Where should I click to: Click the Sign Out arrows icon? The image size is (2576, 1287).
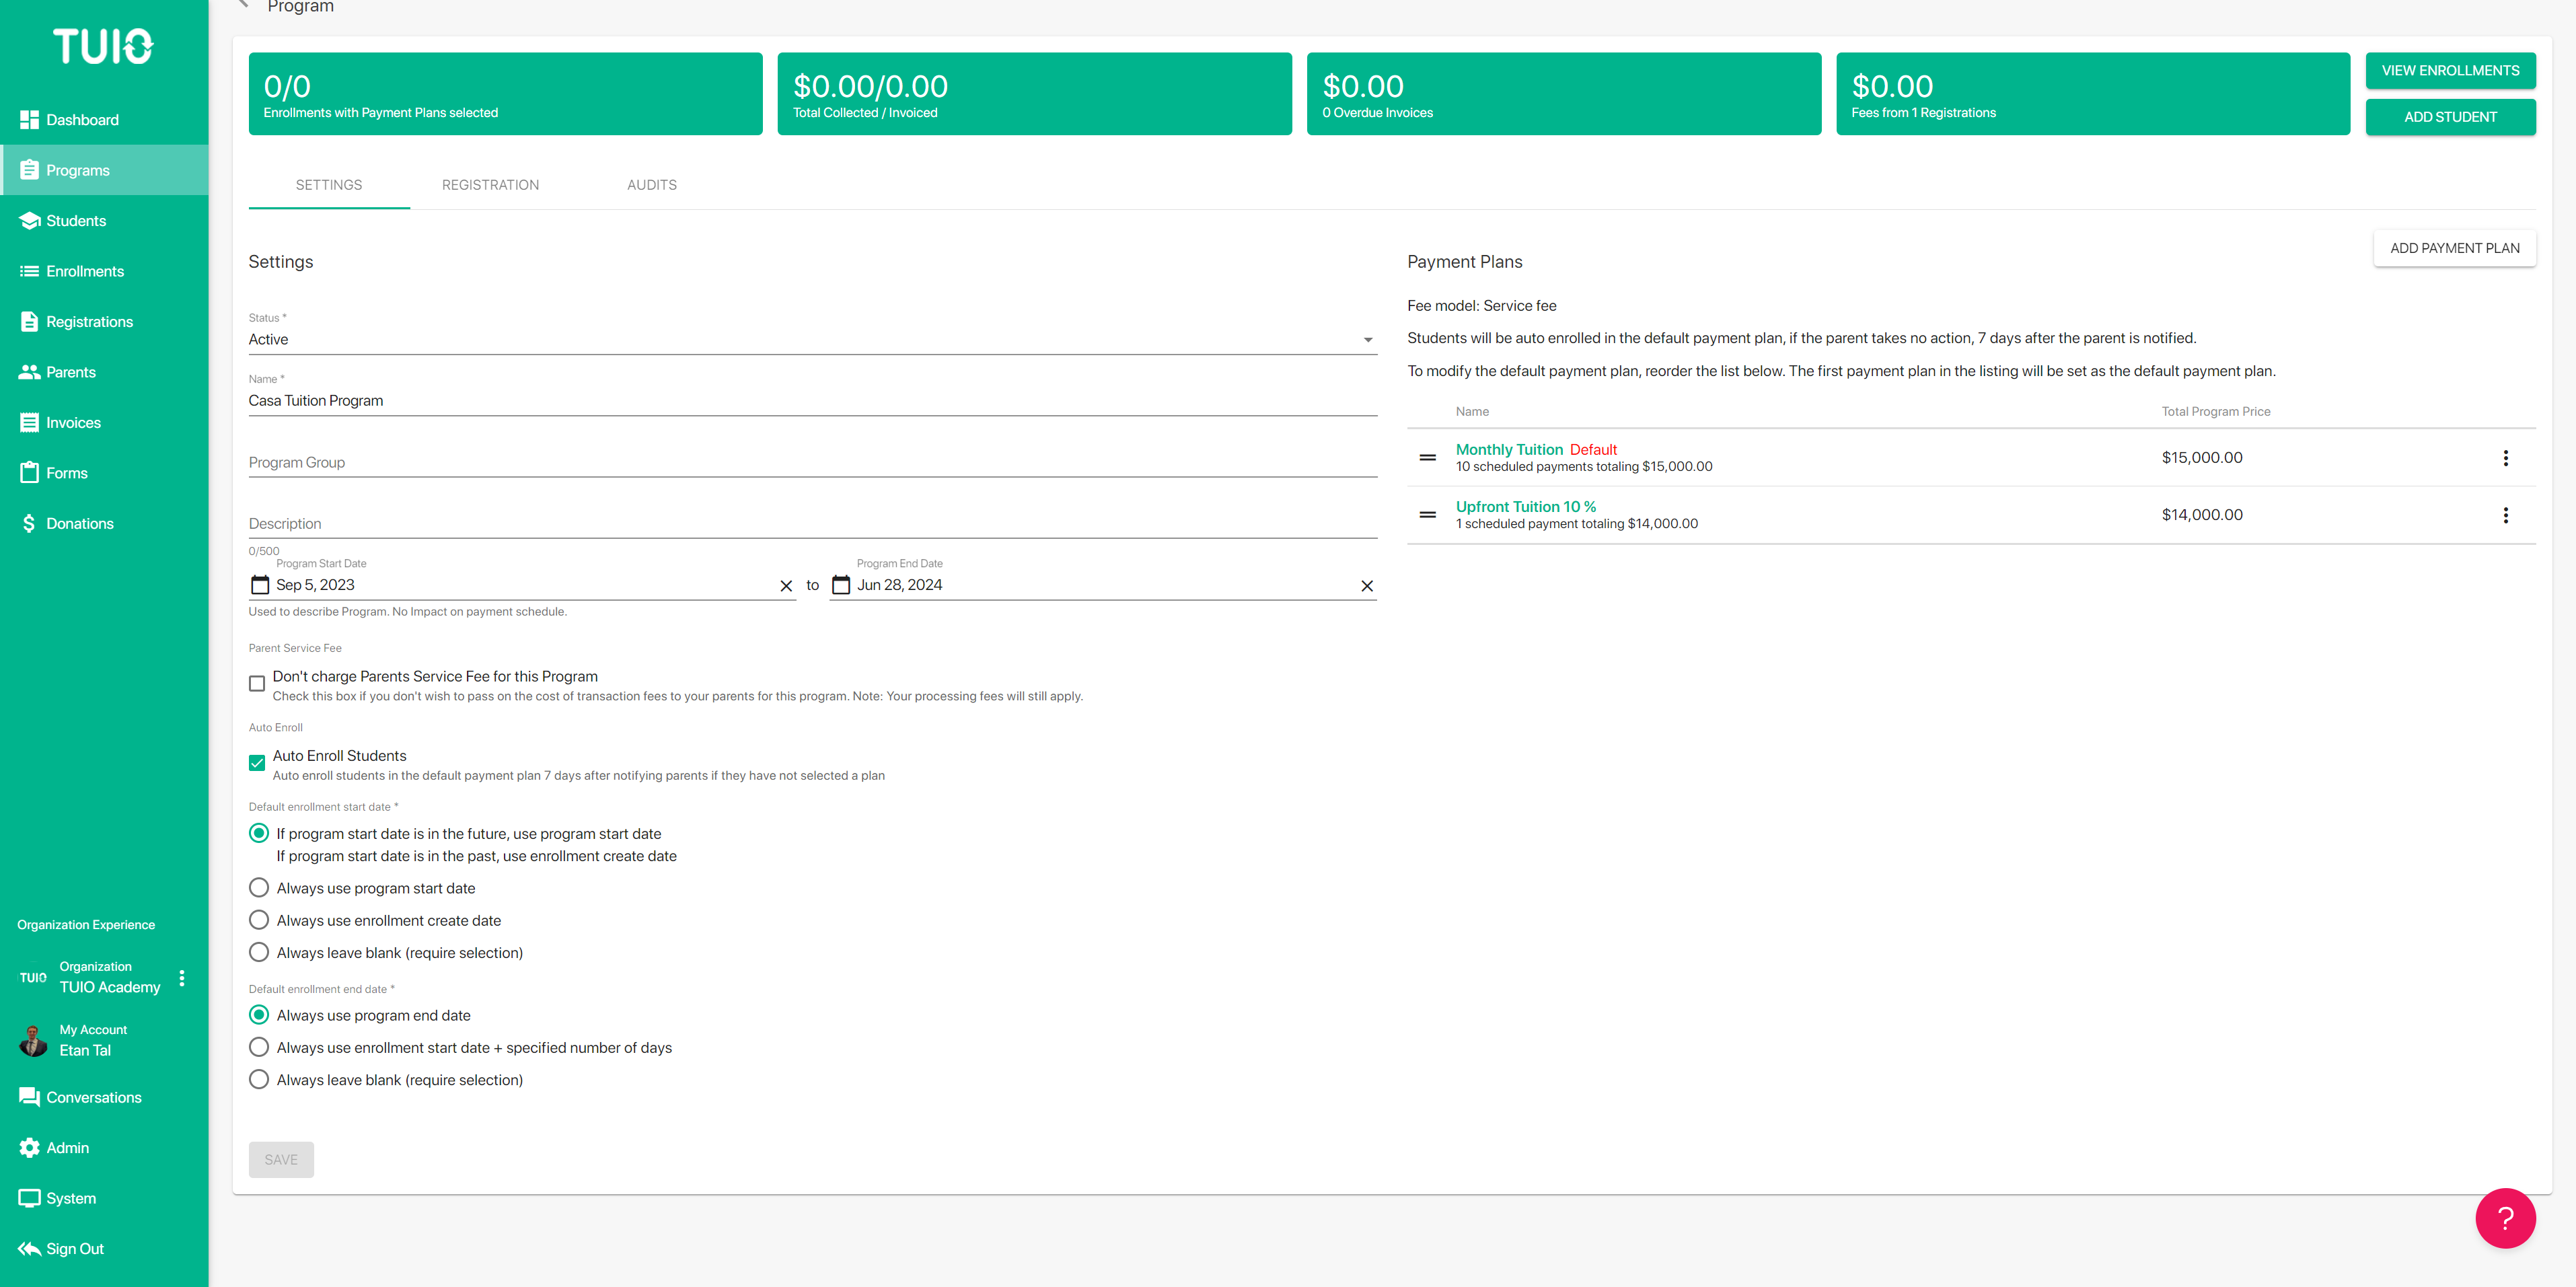[x=29, y=1249]
